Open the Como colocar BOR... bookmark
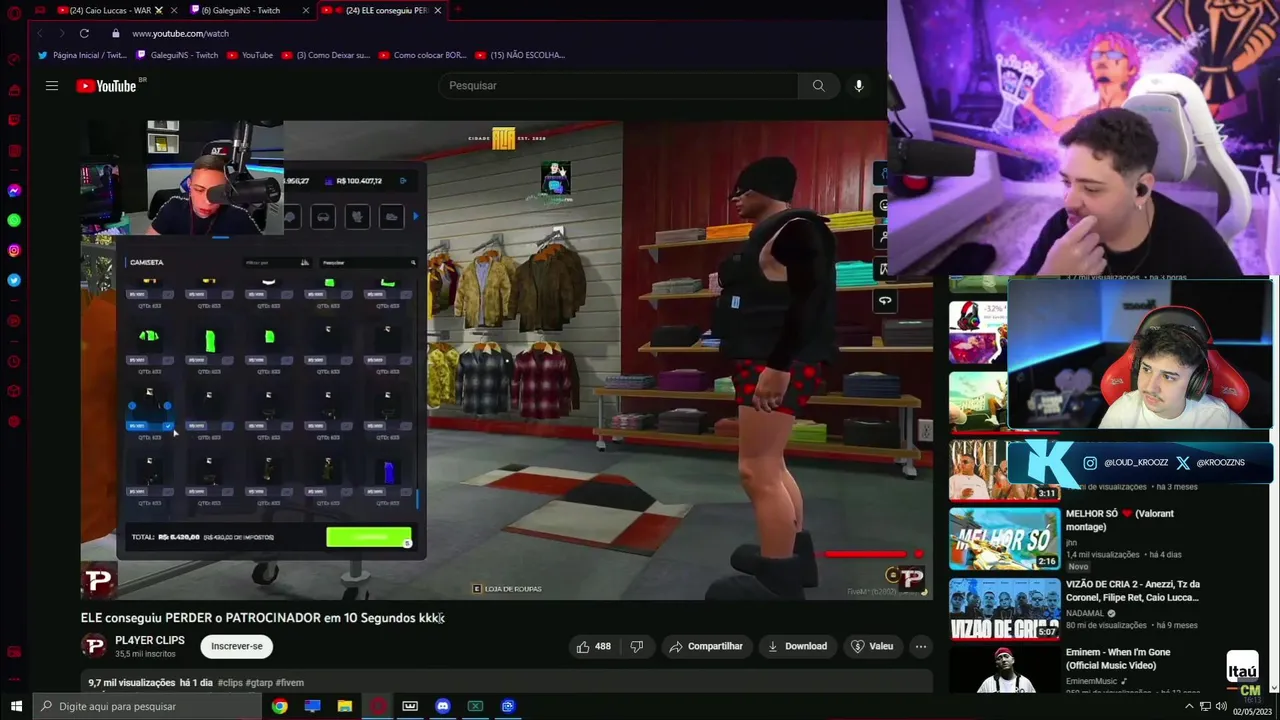 [422, 55]
